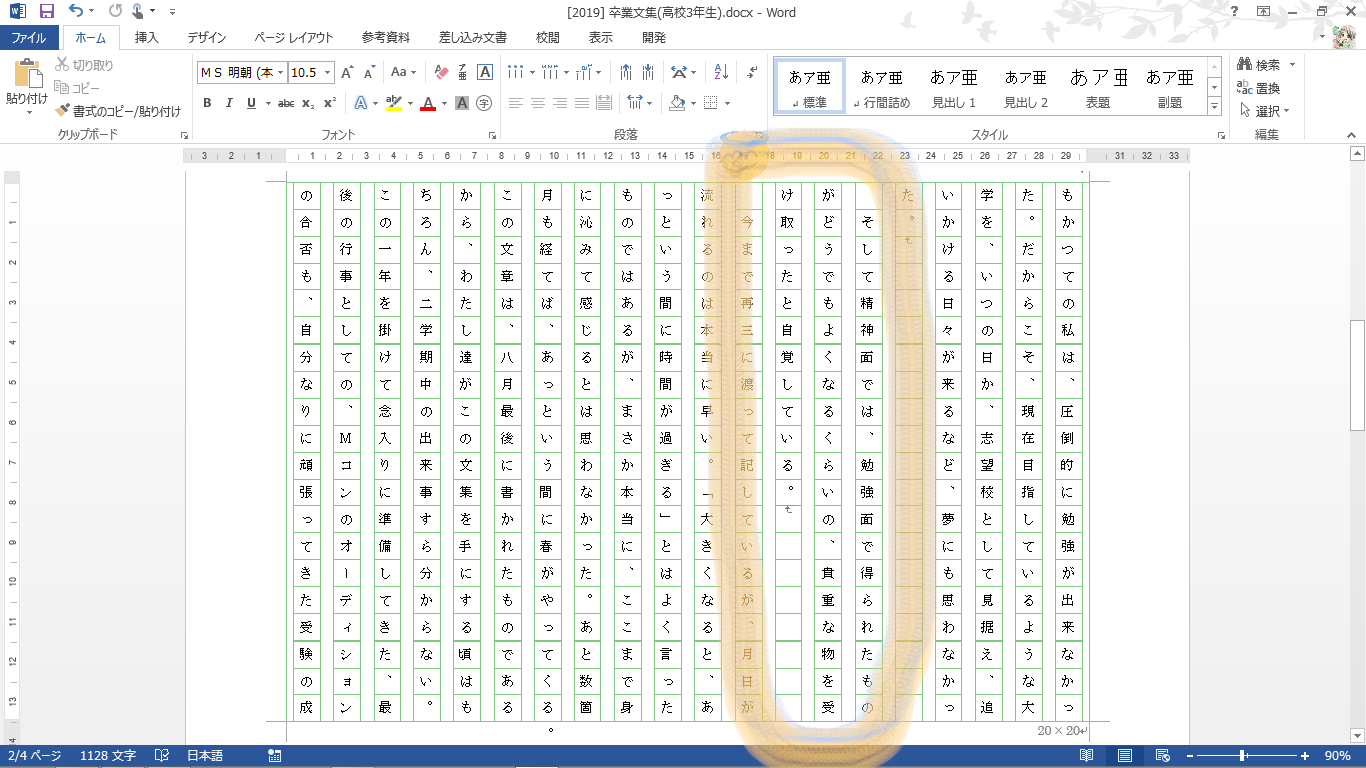1366x768 pixels.
Task: Adjust the zoom slider handle
Action: (x=1242, y=756)
